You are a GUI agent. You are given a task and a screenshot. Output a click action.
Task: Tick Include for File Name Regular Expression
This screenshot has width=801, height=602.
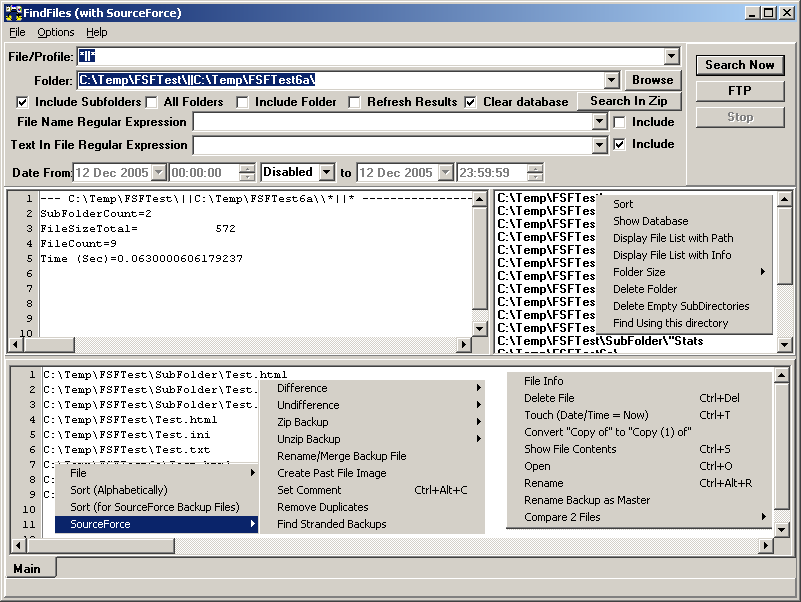619,122
